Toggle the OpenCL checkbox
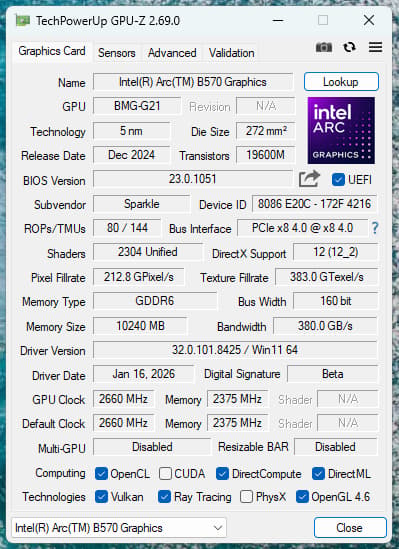The image size is (399, 549). (101, 474)
